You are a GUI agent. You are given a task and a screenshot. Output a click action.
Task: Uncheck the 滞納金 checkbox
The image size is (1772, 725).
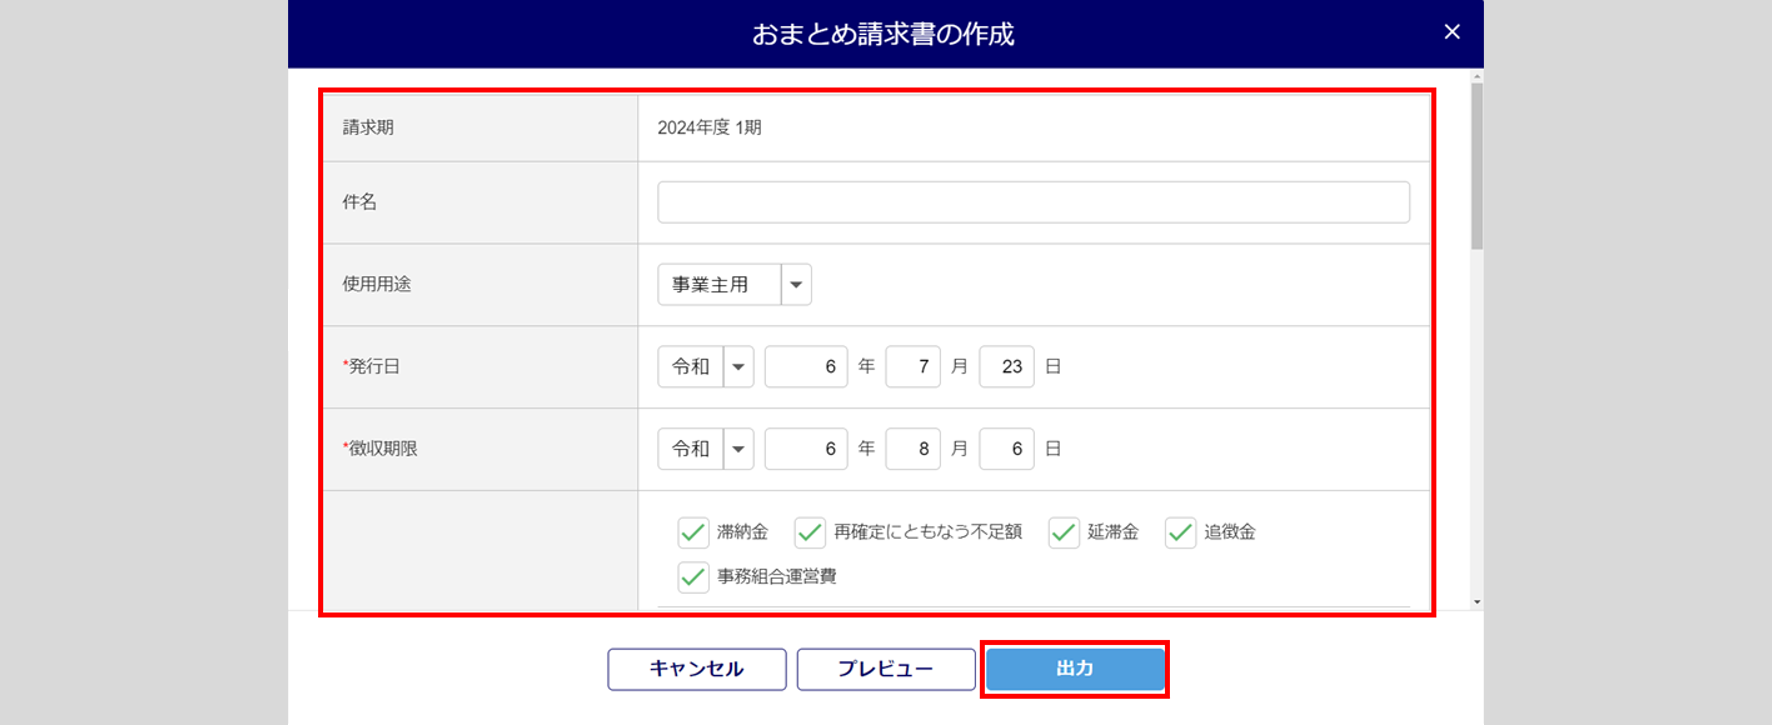693,532
